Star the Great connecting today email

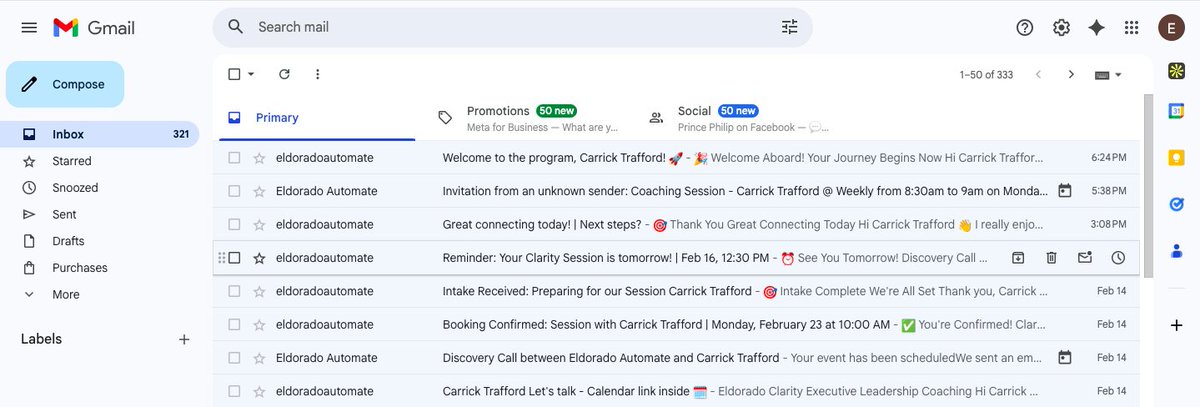pyautogui.click(x=260, y=225)
